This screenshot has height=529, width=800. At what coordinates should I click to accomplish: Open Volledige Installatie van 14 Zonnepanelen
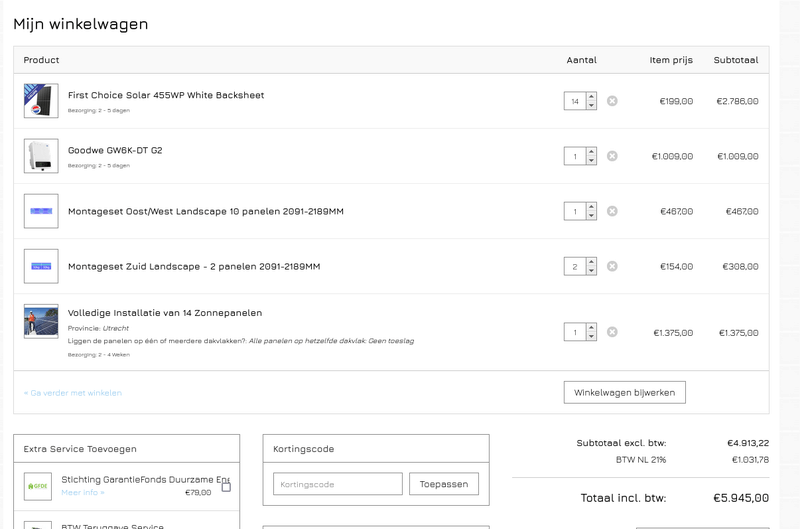point(165,313)
